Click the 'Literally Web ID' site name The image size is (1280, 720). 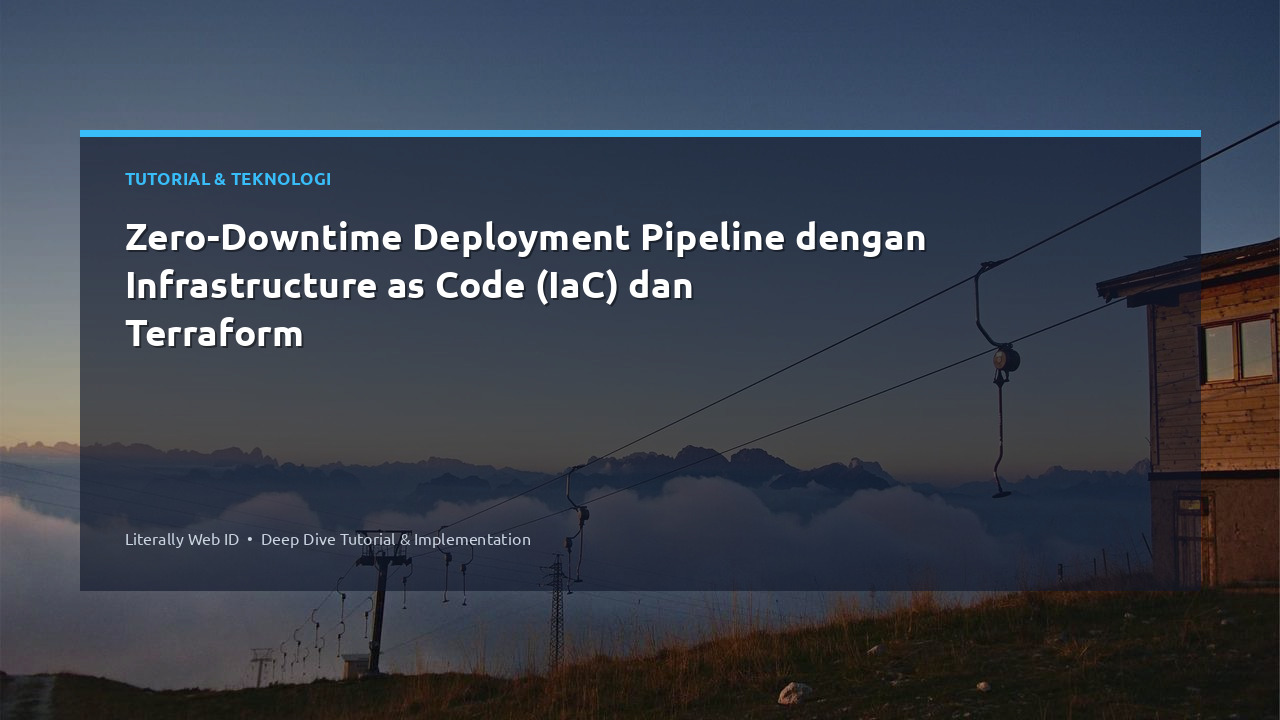coord(182,539)
